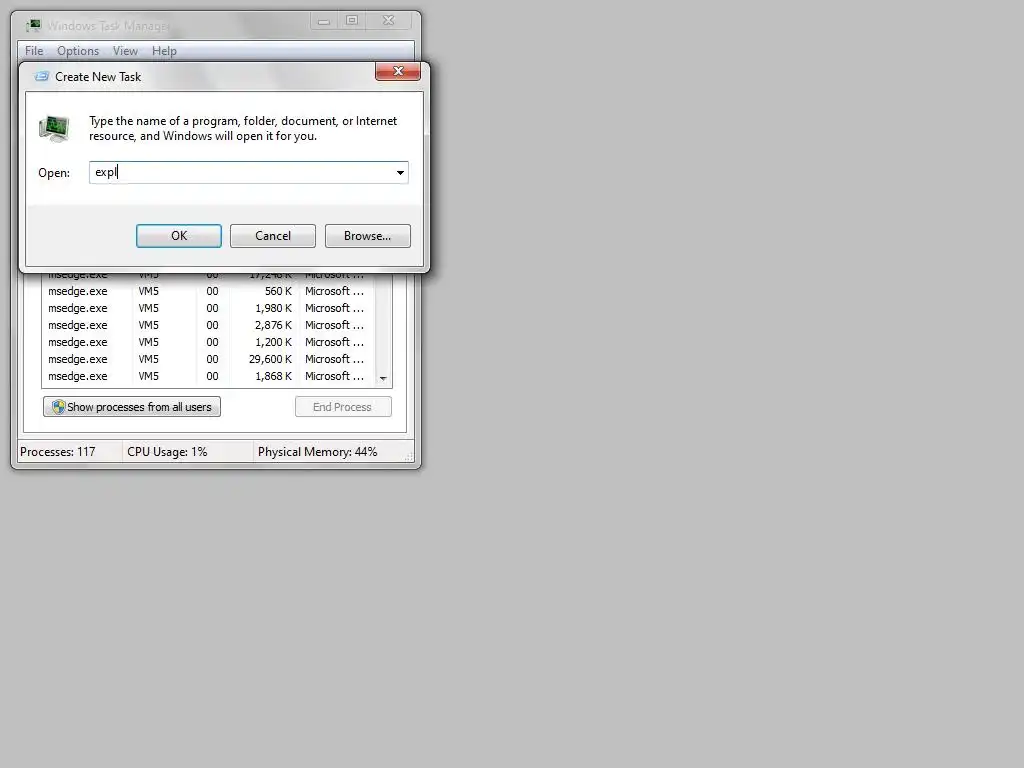Close the Windows Task Manager window
Screen dimensions: 1024x768
click(x=389, y=21)
